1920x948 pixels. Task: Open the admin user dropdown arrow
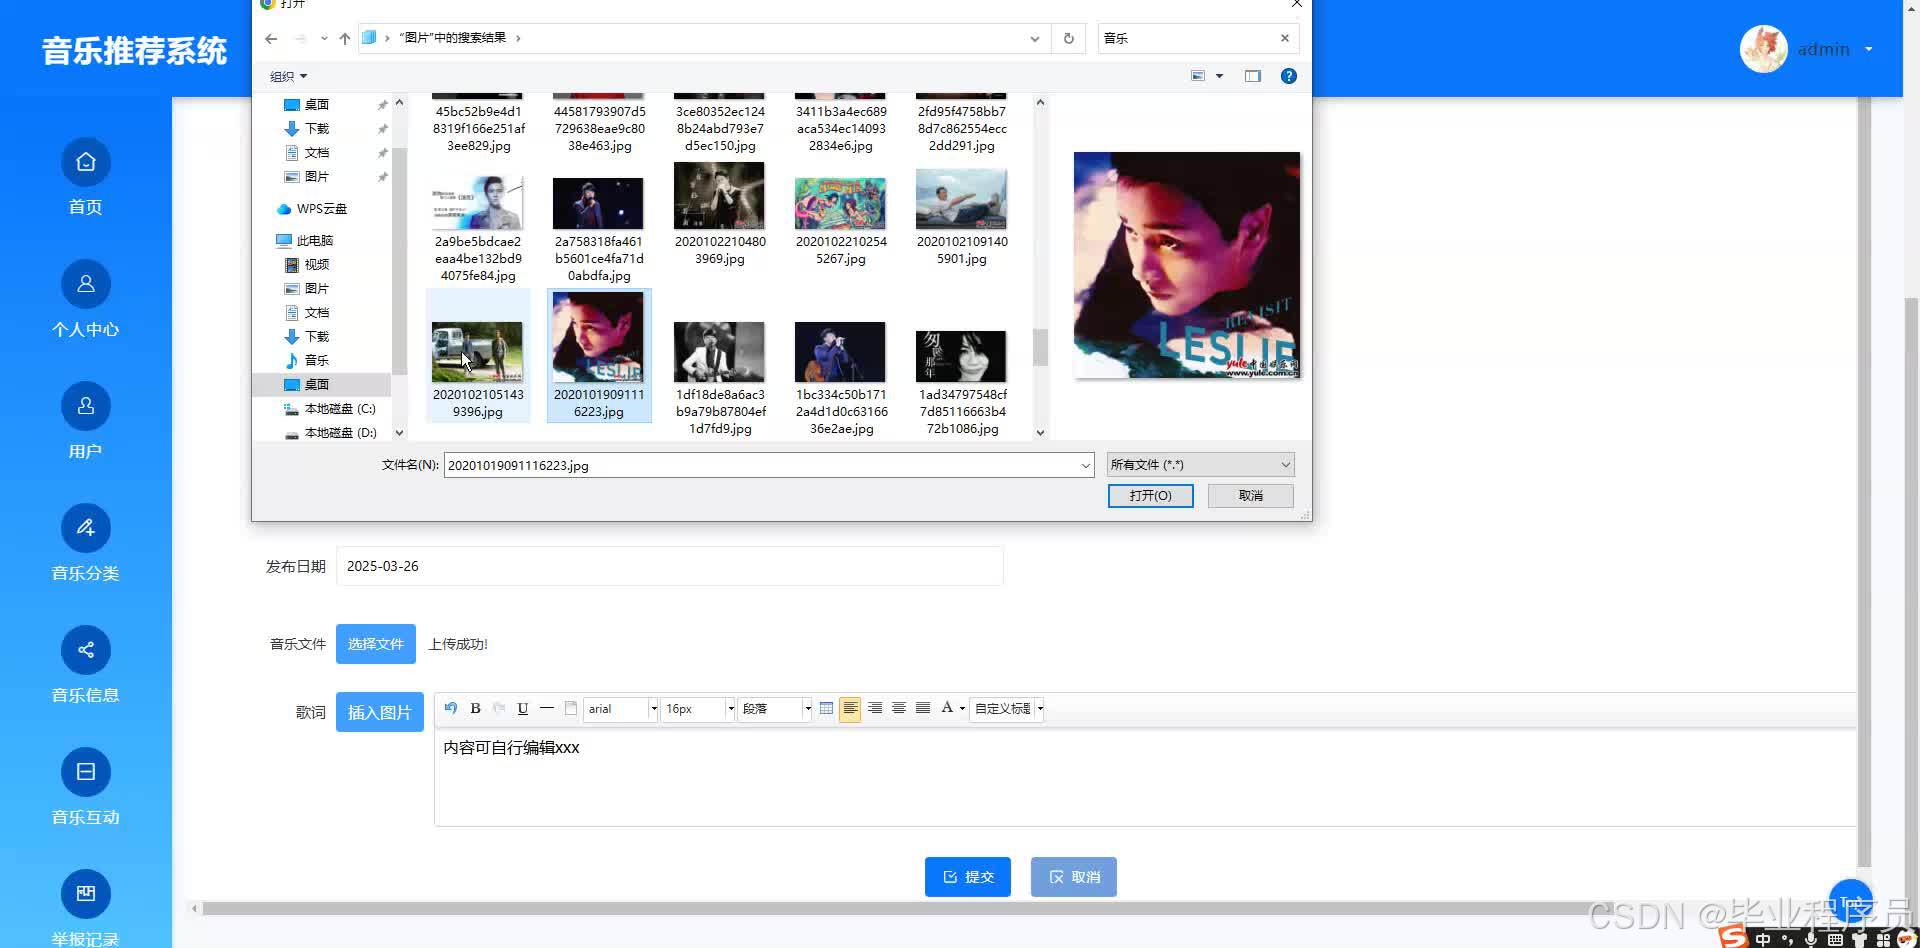pyautogui.click(x=1868, y=49)
